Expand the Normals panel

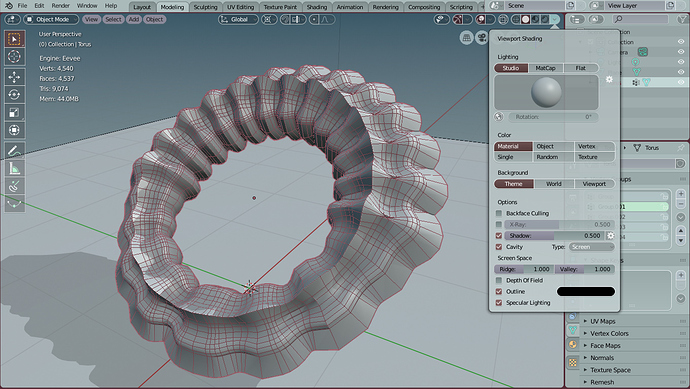pos(602,358)
